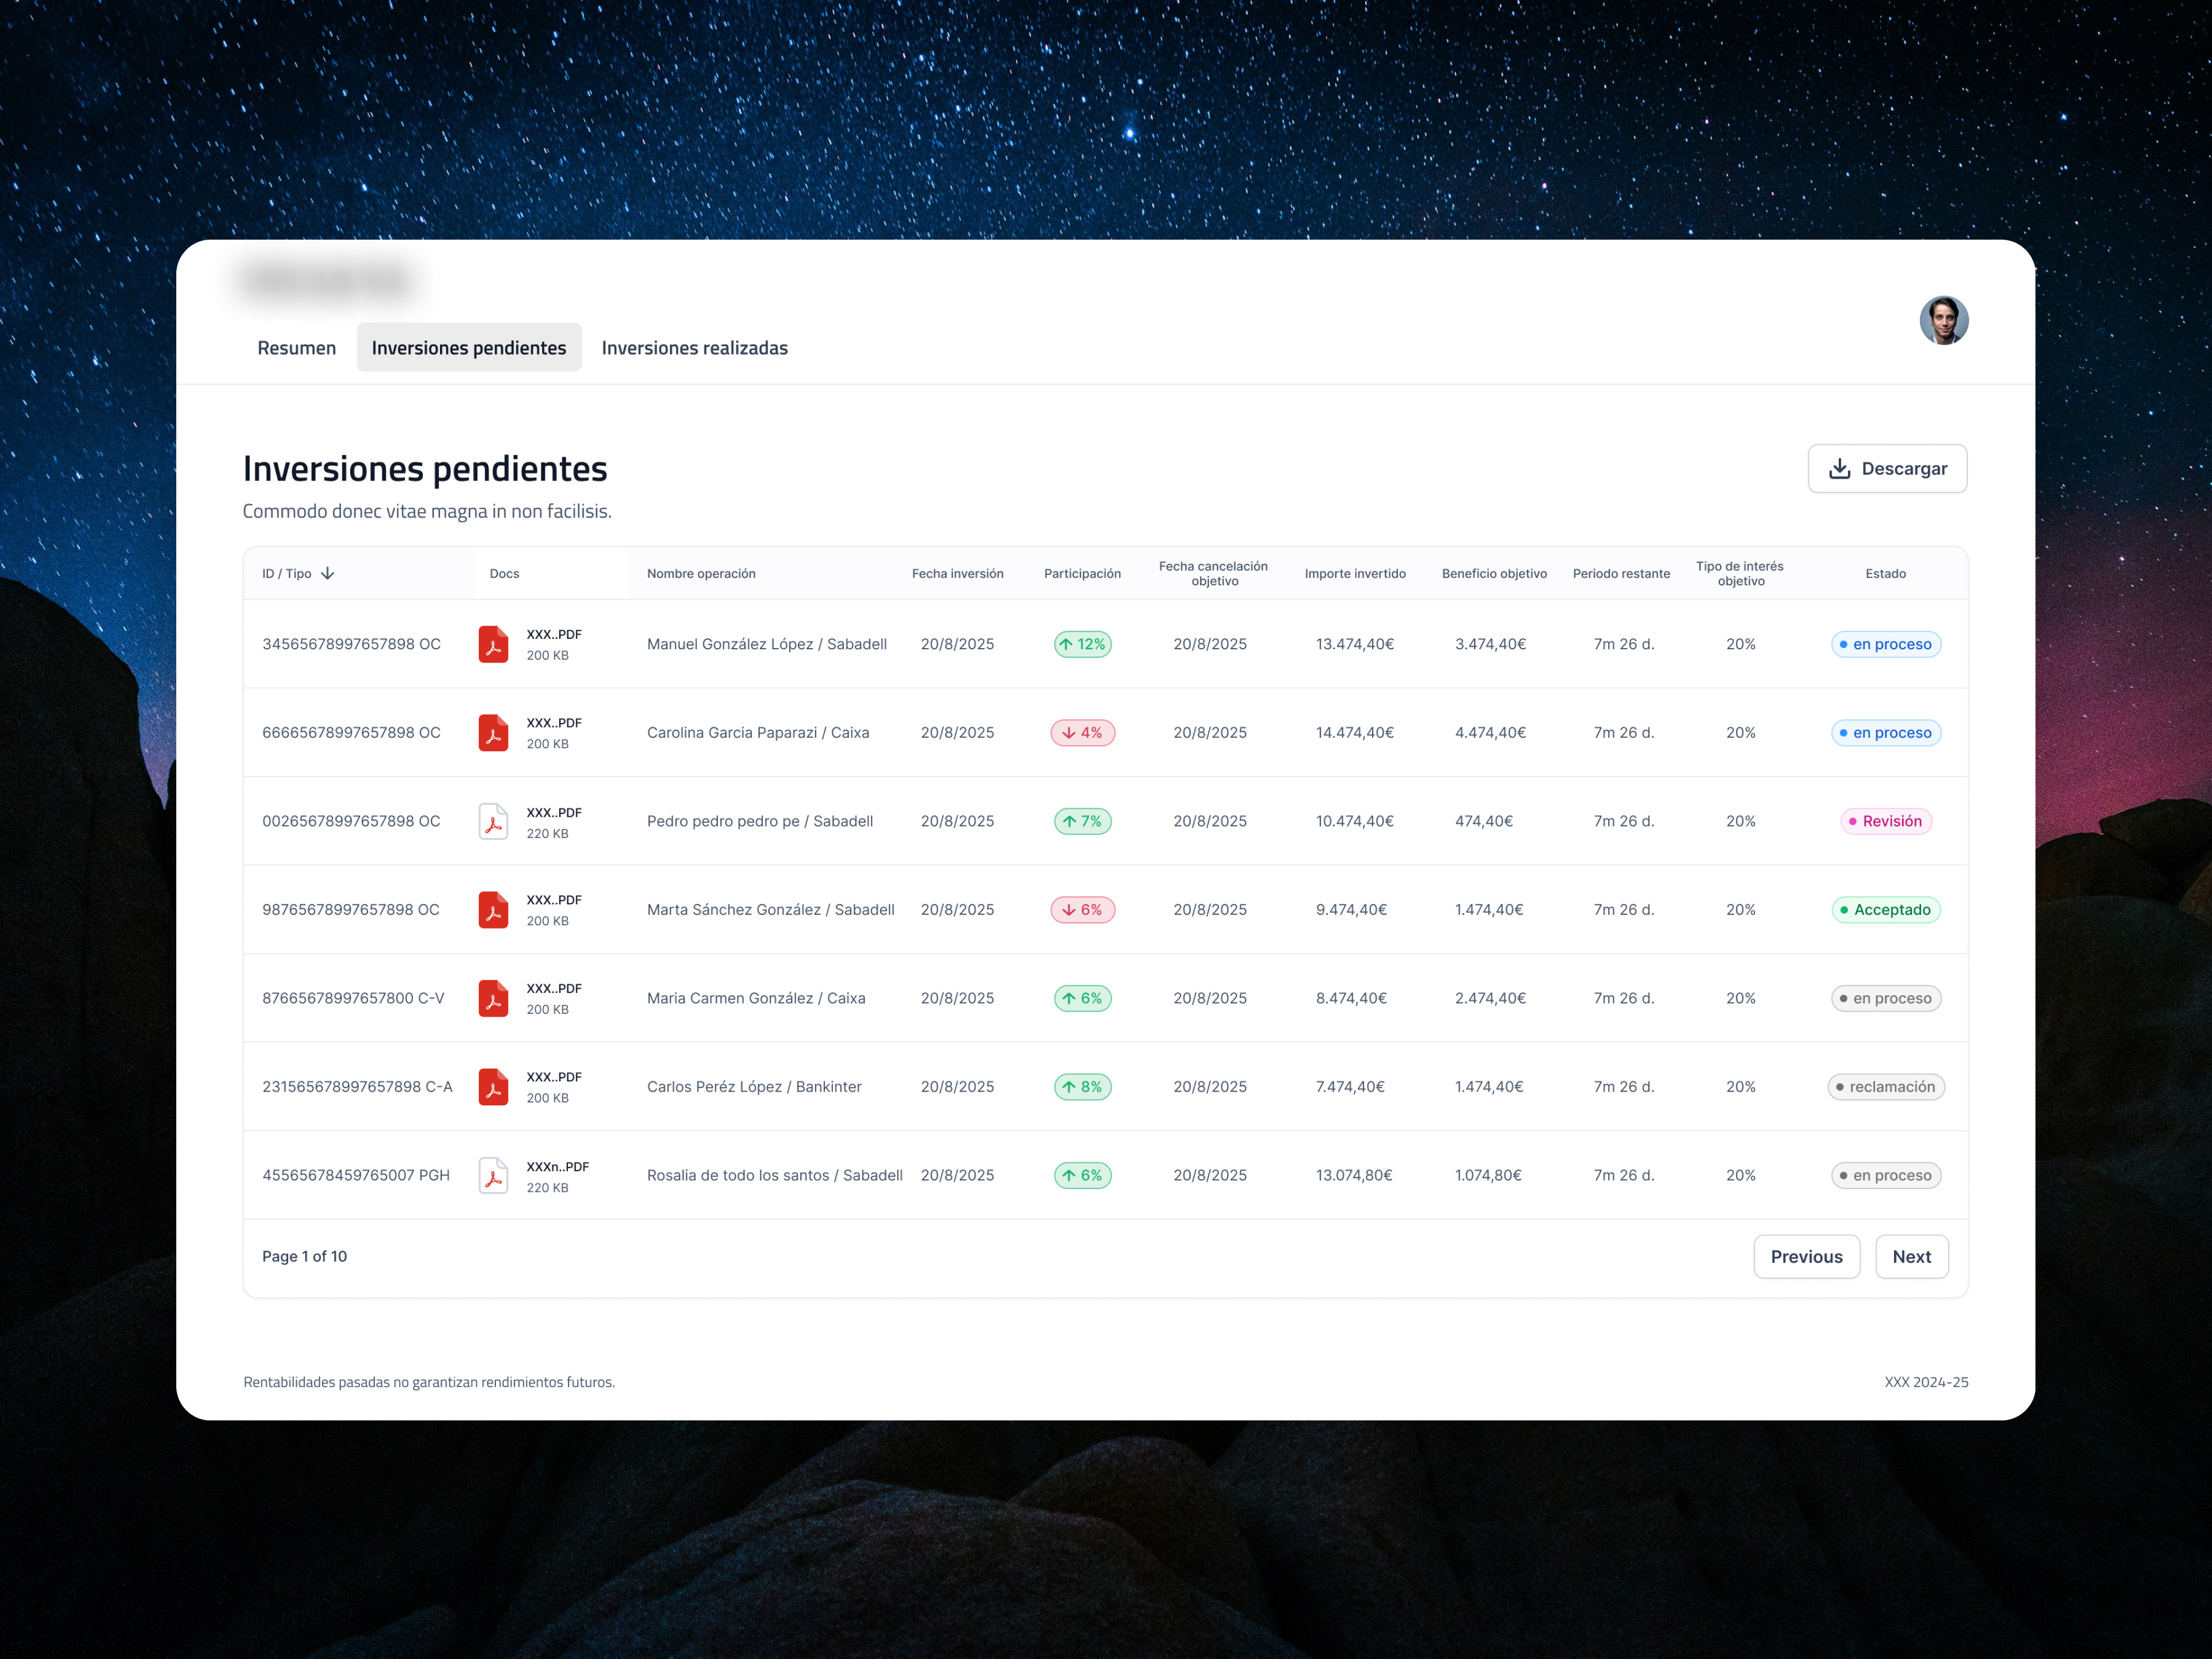
Task: Go to the next page with Next
Action: click(1911, 1256)
